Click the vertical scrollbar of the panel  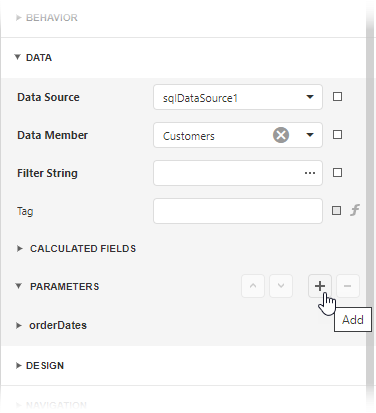[370, 207]
